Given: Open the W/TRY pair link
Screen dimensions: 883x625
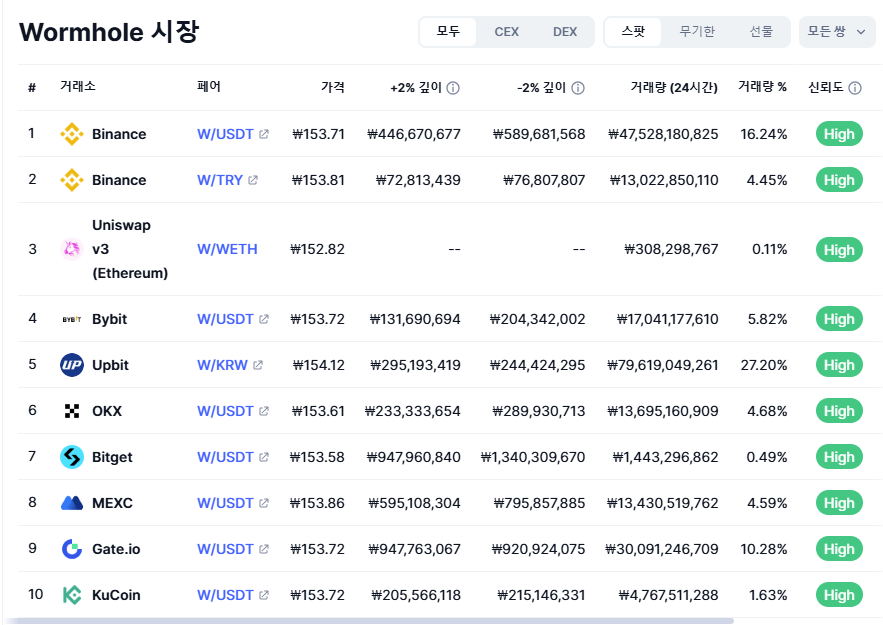Looking at the screenshot, I should (x=220, y=180).
